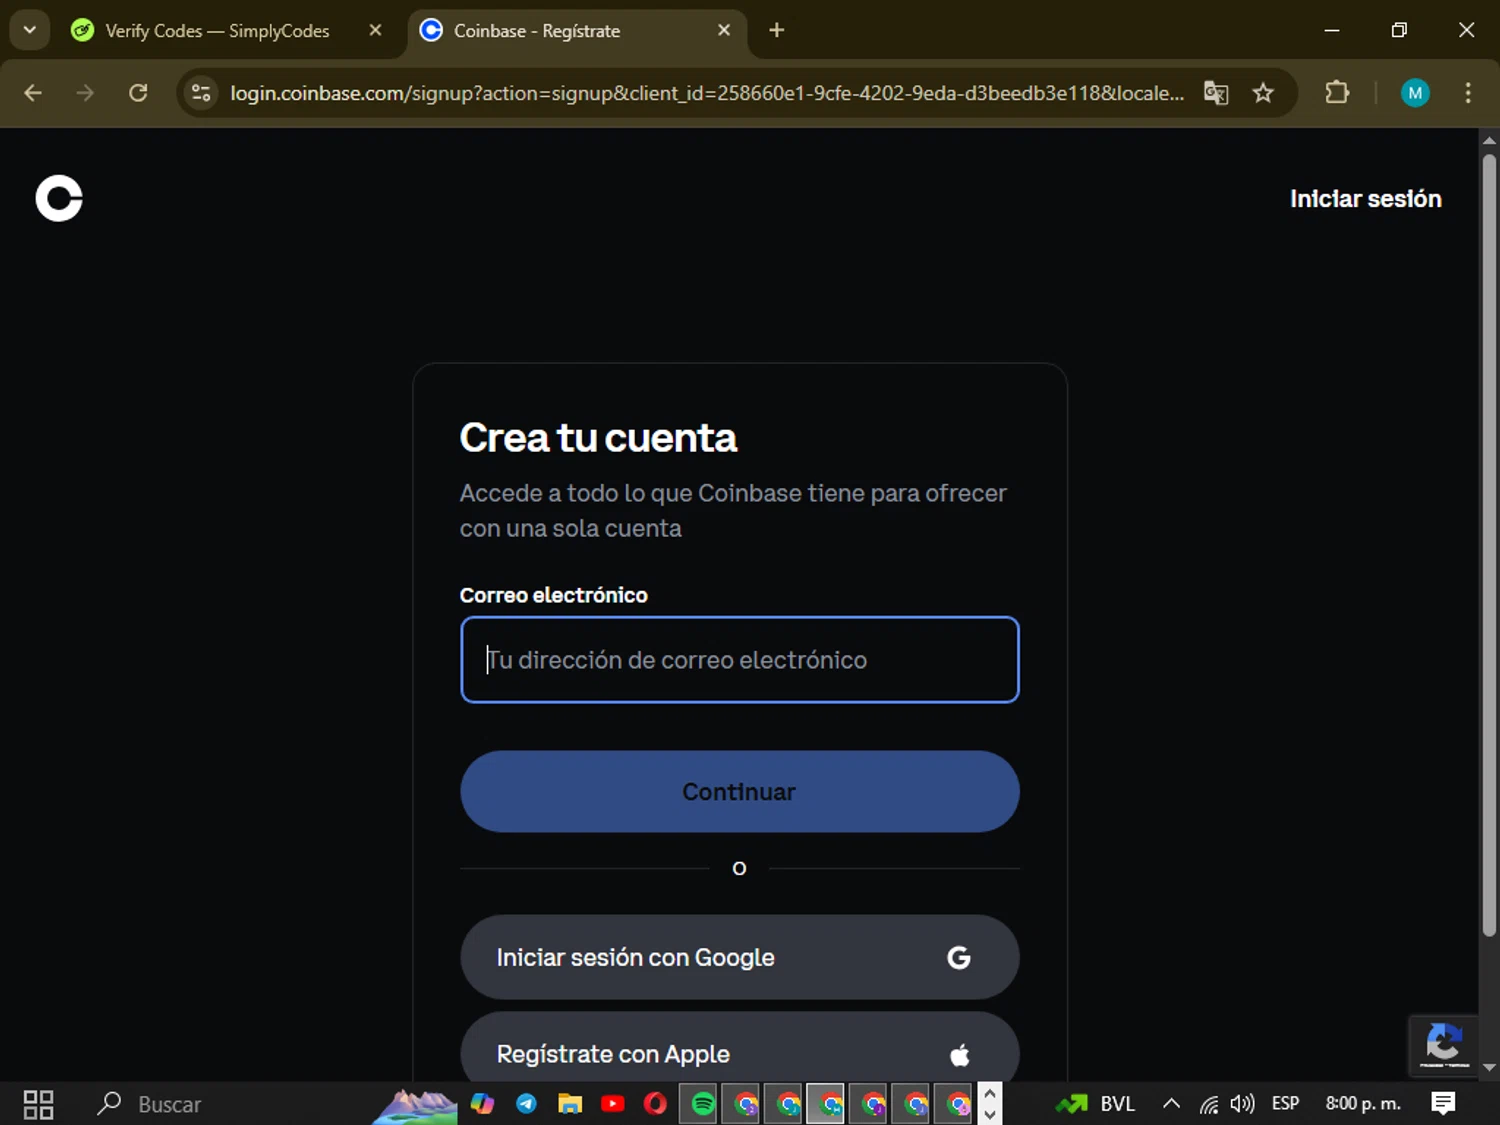1500x1125 pixels.
Task: Open Wi-Fi network settings icon
Action: point(1209,1104)
